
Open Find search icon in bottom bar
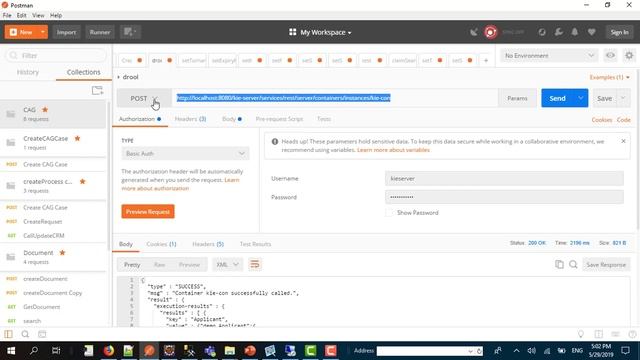[25, 334]
